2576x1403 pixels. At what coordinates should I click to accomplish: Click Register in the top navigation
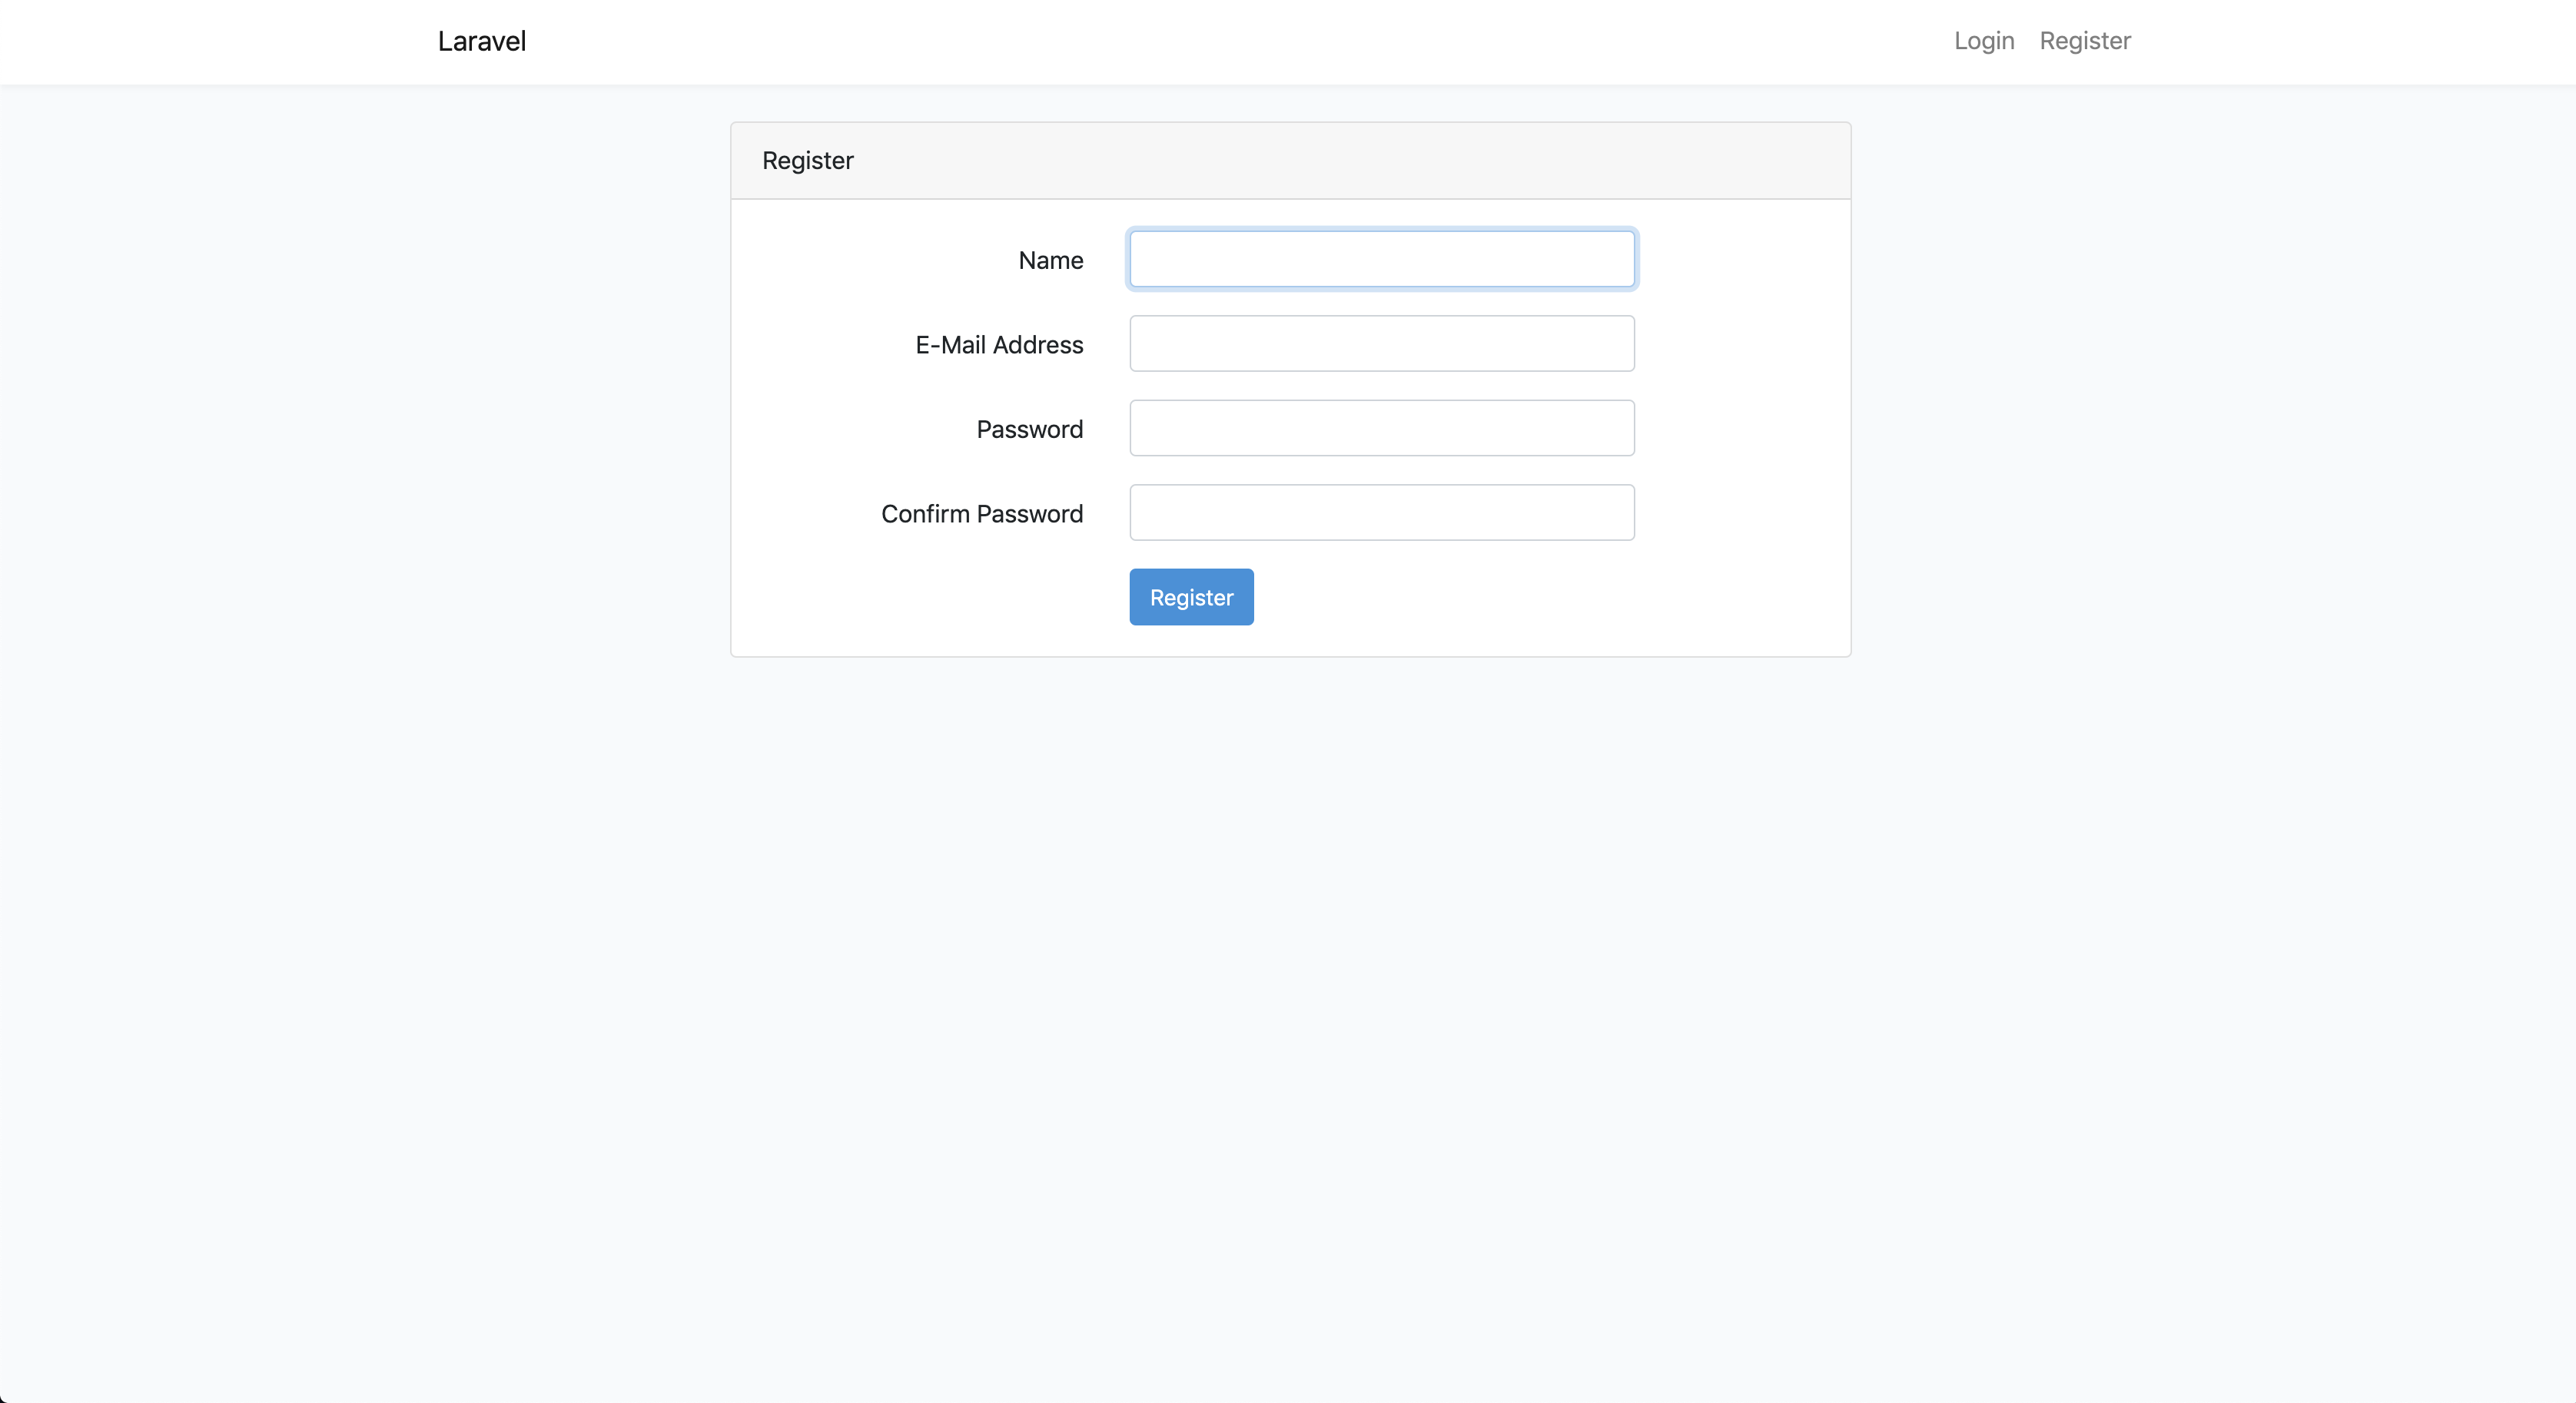point(2084,41)
